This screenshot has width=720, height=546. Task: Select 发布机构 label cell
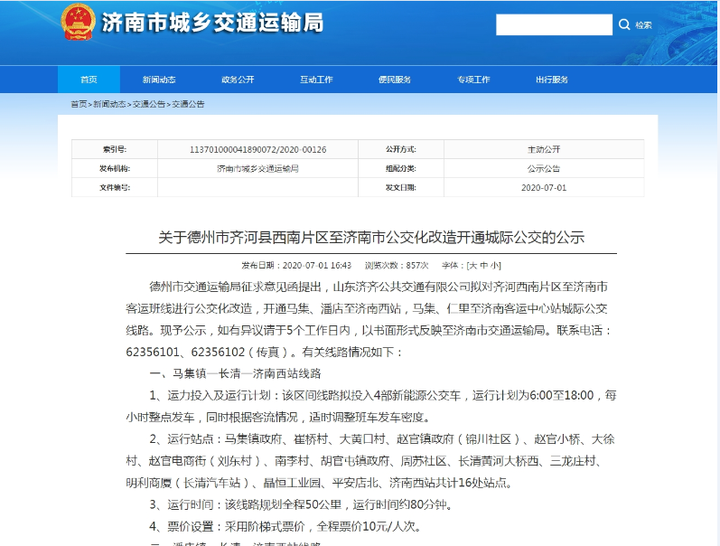(x=114, y=169)
